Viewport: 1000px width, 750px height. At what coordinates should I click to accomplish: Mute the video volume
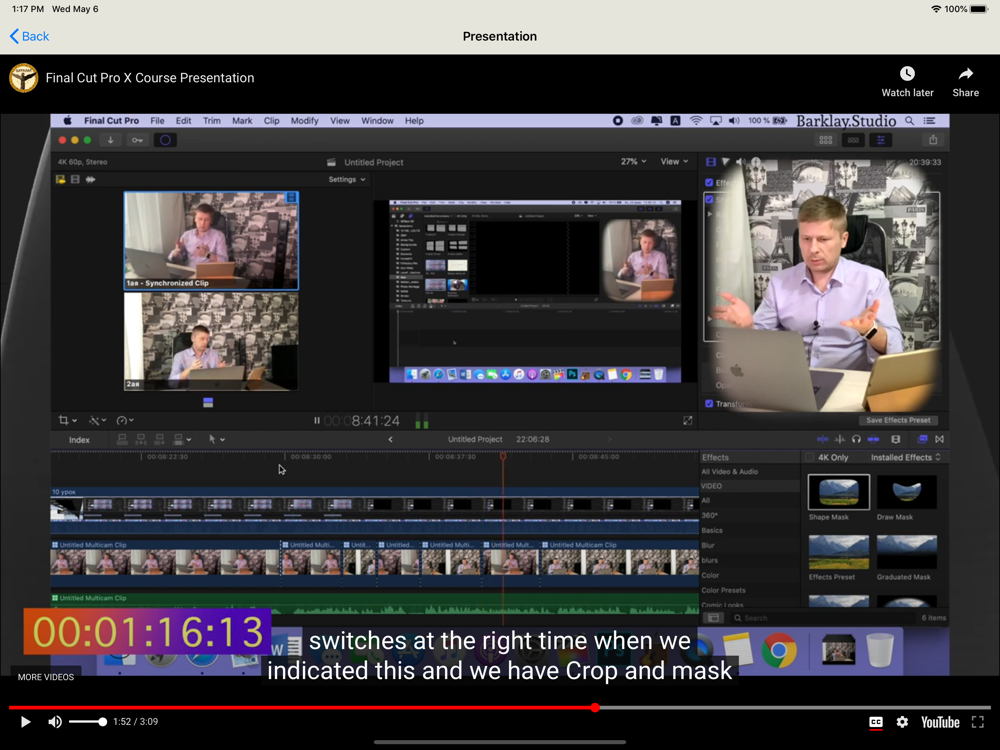click(x=55, y=722)
